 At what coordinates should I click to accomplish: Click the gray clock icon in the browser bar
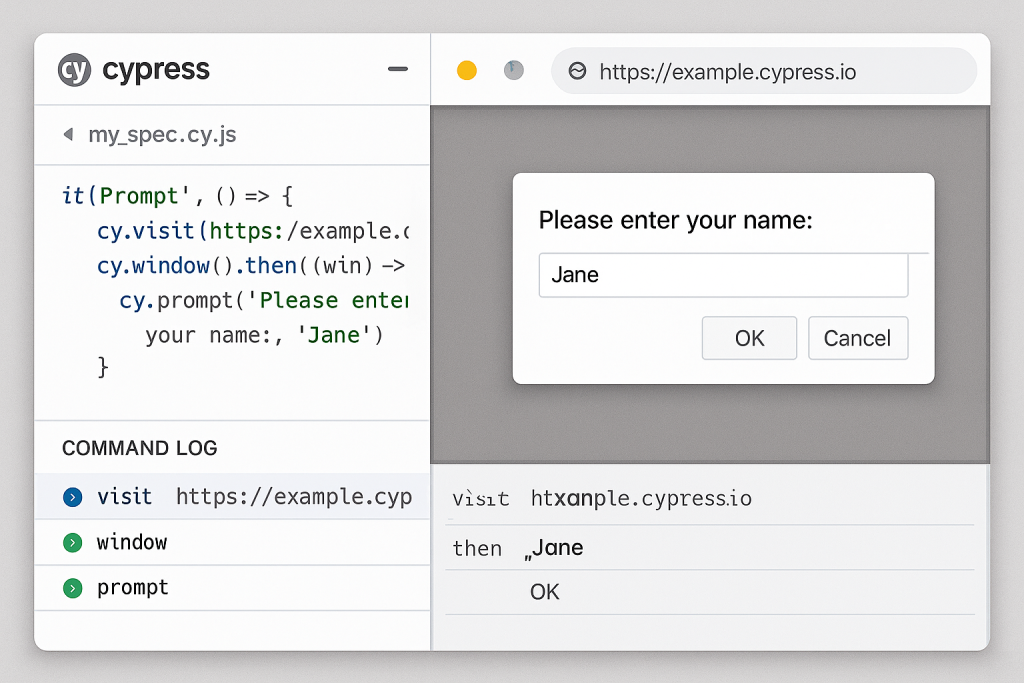[x=514, y=70]
